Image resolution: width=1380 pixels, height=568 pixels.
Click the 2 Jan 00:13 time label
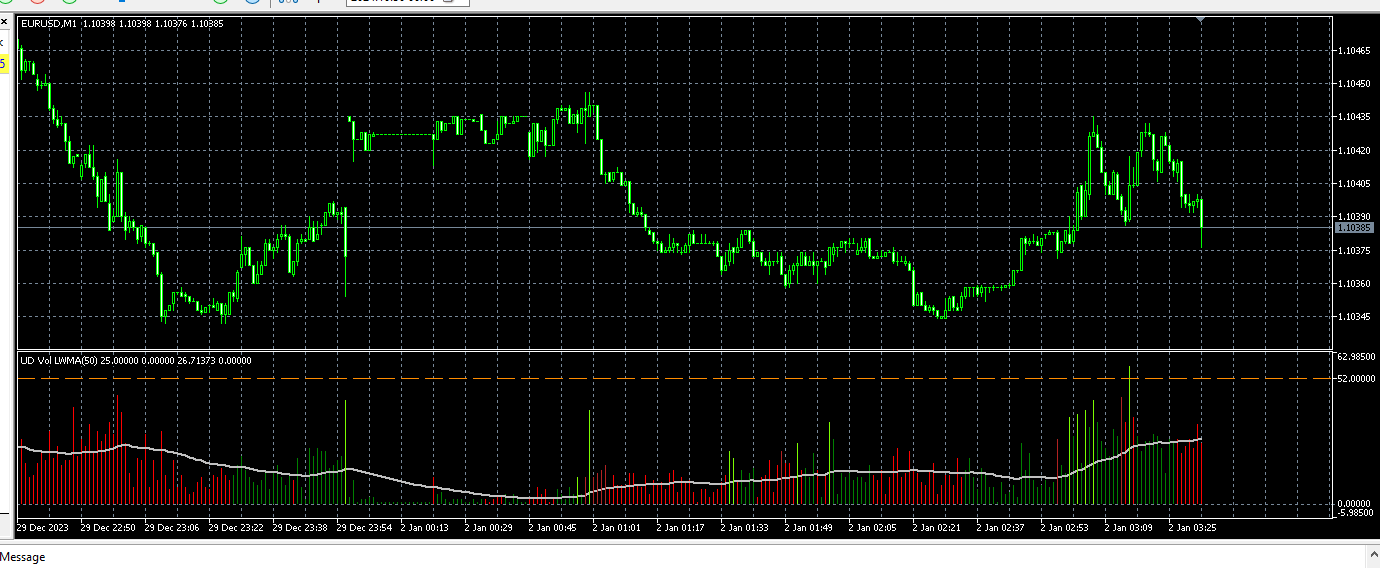[x=425, y=527]
